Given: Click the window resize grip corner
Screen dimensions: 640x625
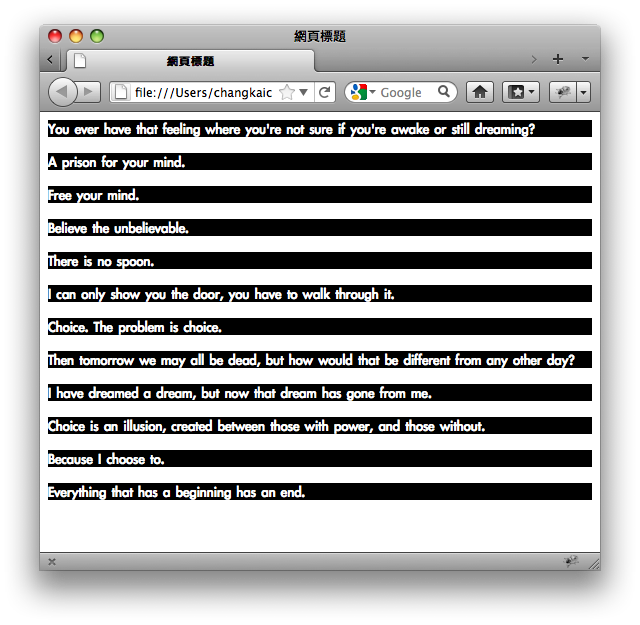Looking at the screenshot, I should 594,564.
